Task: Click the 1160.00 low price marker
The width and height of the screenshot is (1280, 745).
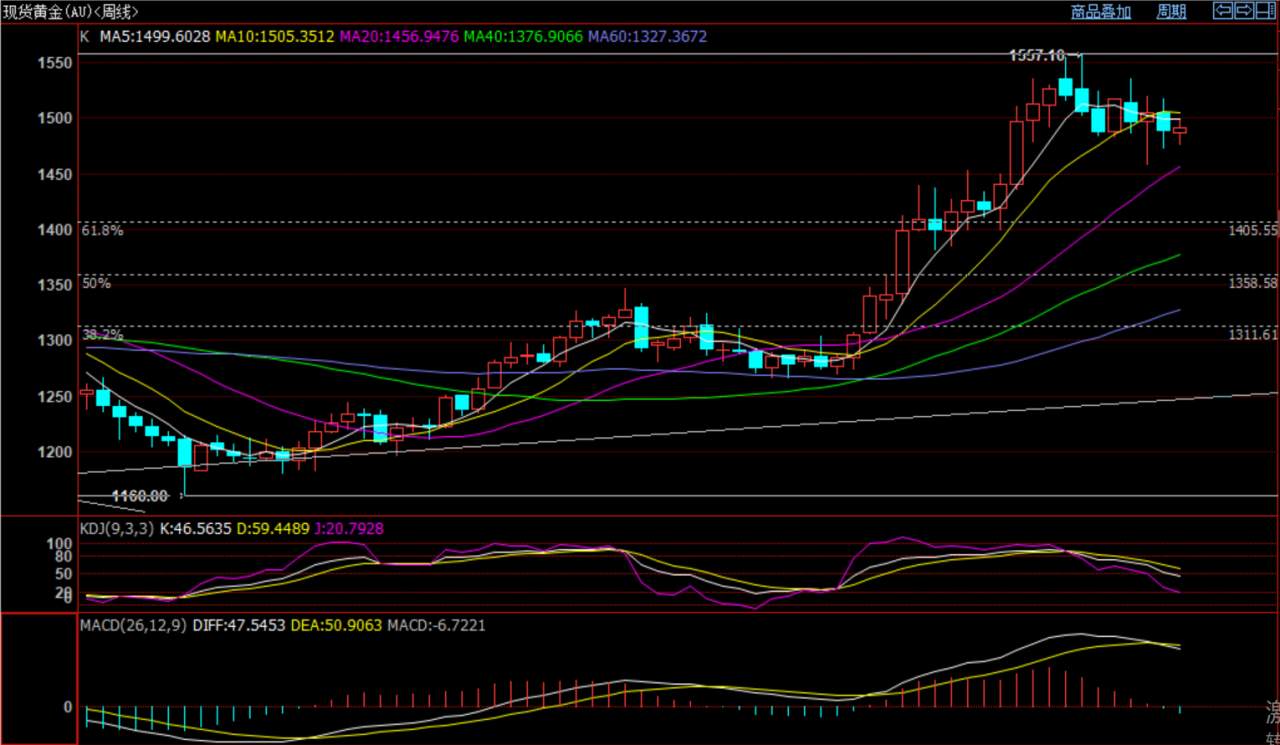Action: pos(139,495)
